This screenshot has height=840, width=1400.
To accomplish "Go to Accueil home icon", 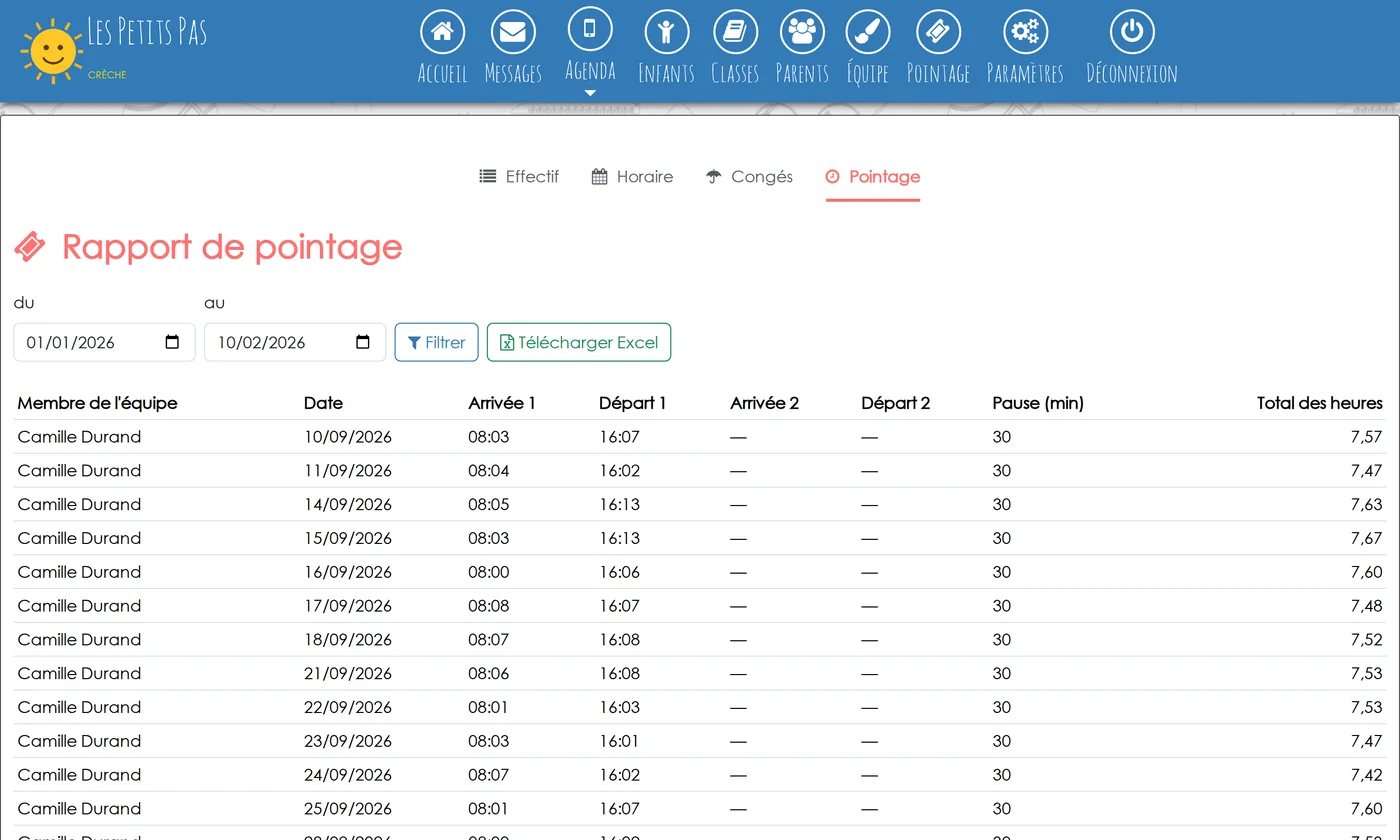I will click(x=442, y=32).
